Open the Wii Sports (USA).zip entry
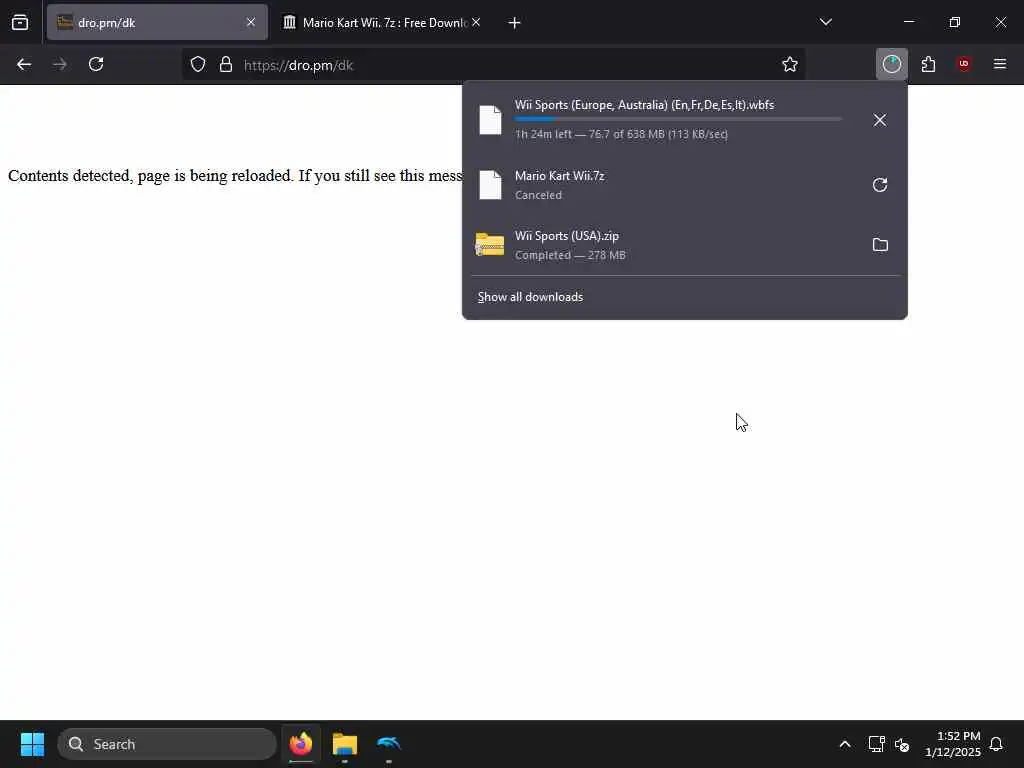1024x768 pixels. point(566,236)
